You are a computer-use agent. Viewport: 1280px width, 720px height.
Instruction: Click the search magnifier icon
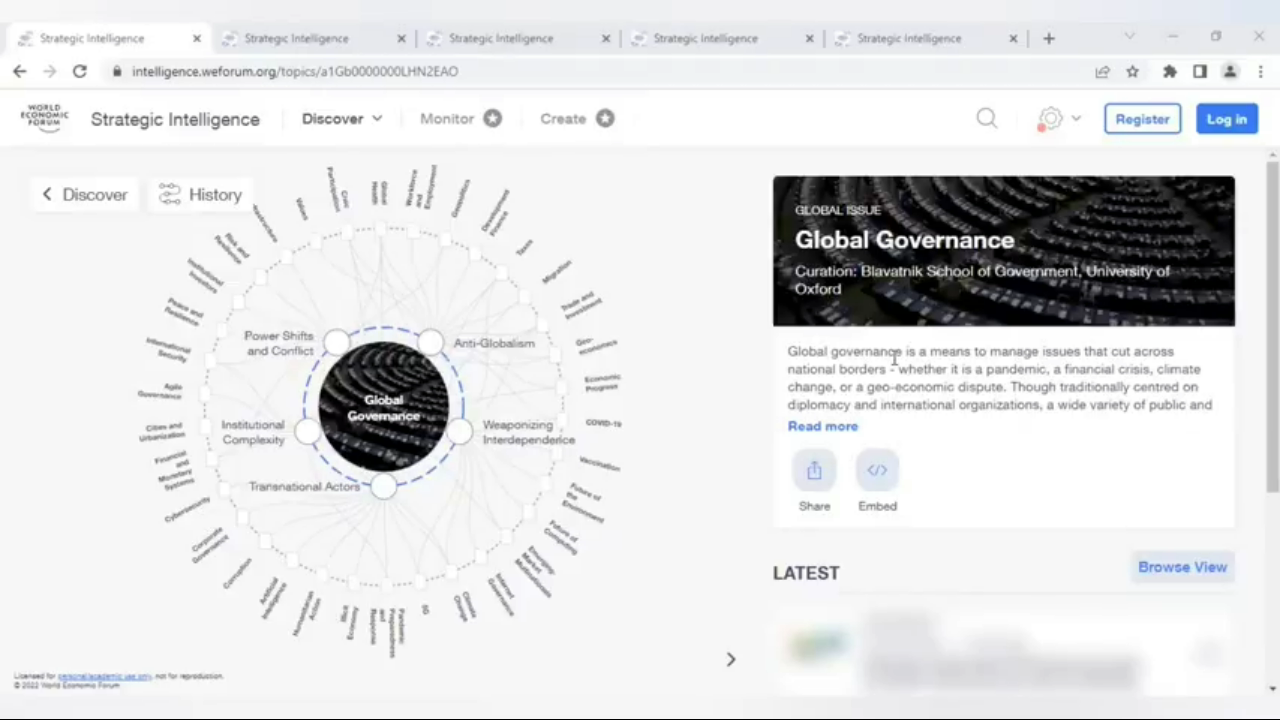tap(987, 119)
